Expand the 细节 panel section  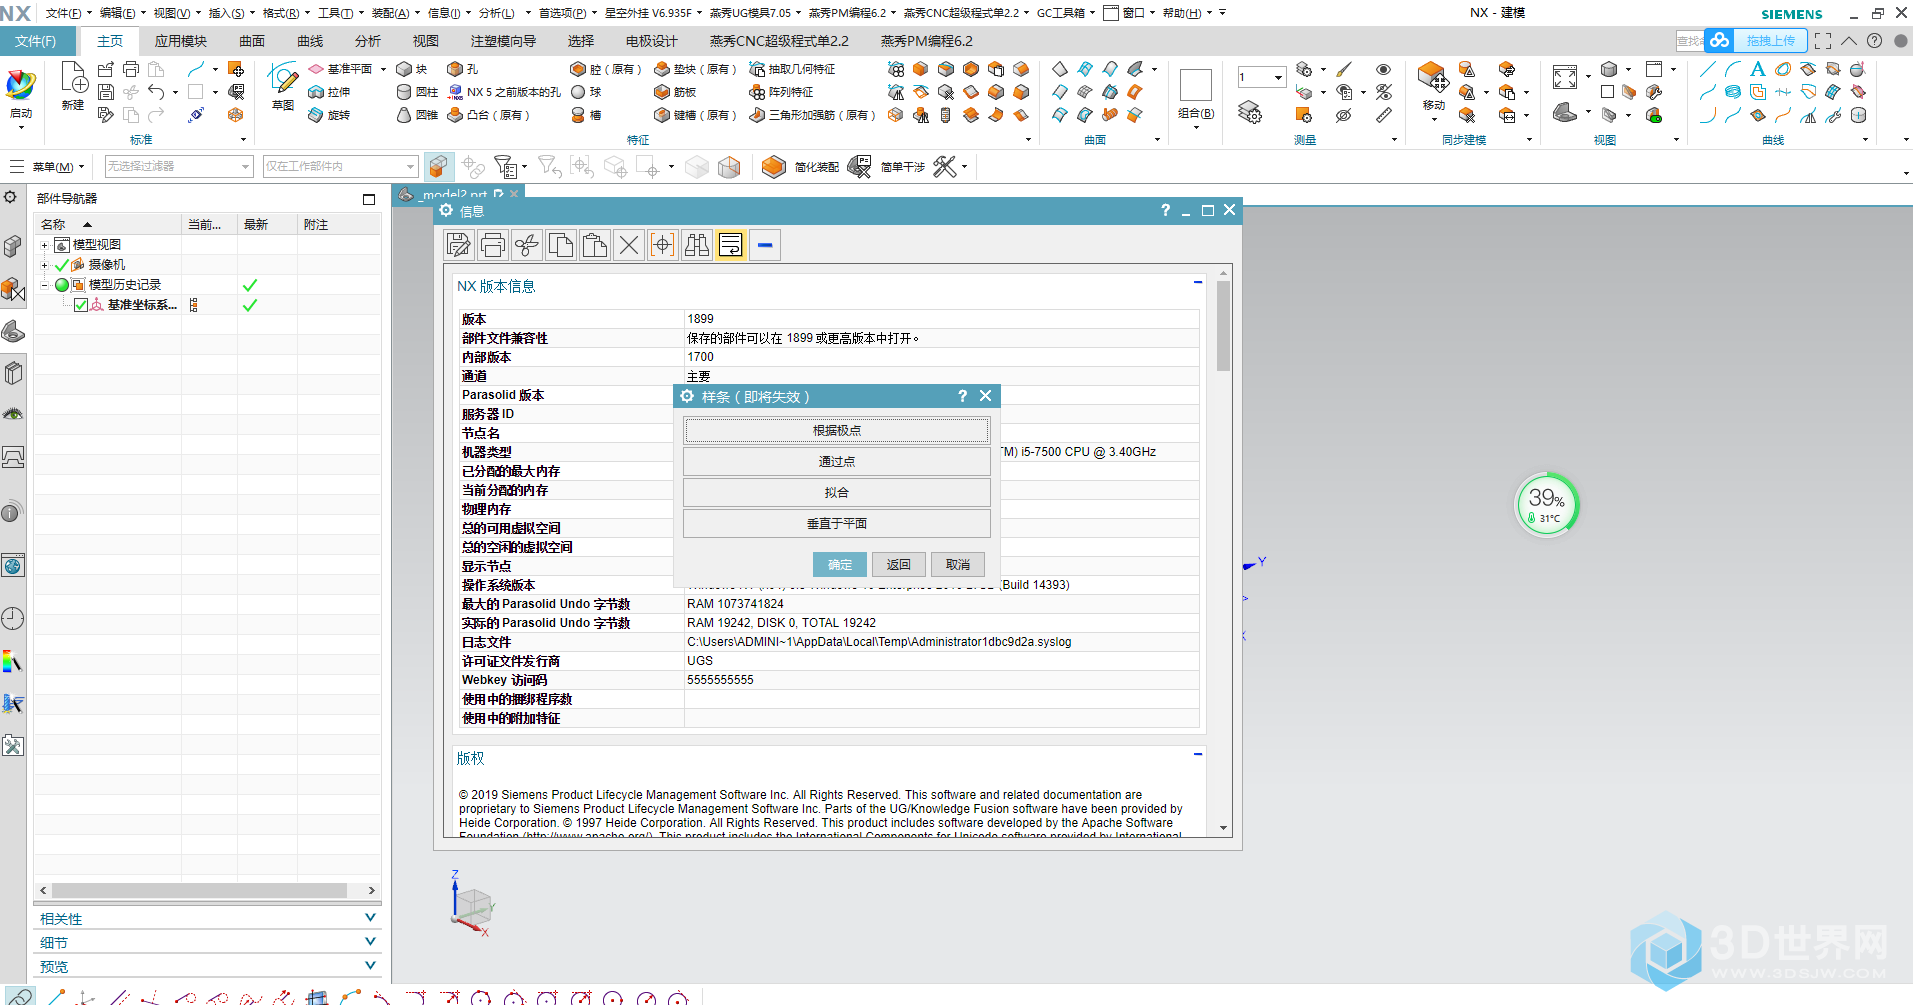click(x=207, y=942)
